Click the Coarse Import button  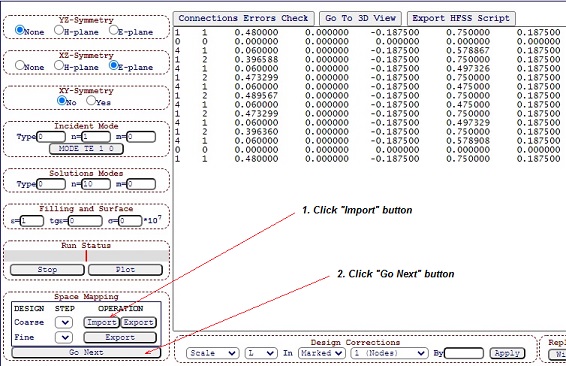(x=101, y=322)
